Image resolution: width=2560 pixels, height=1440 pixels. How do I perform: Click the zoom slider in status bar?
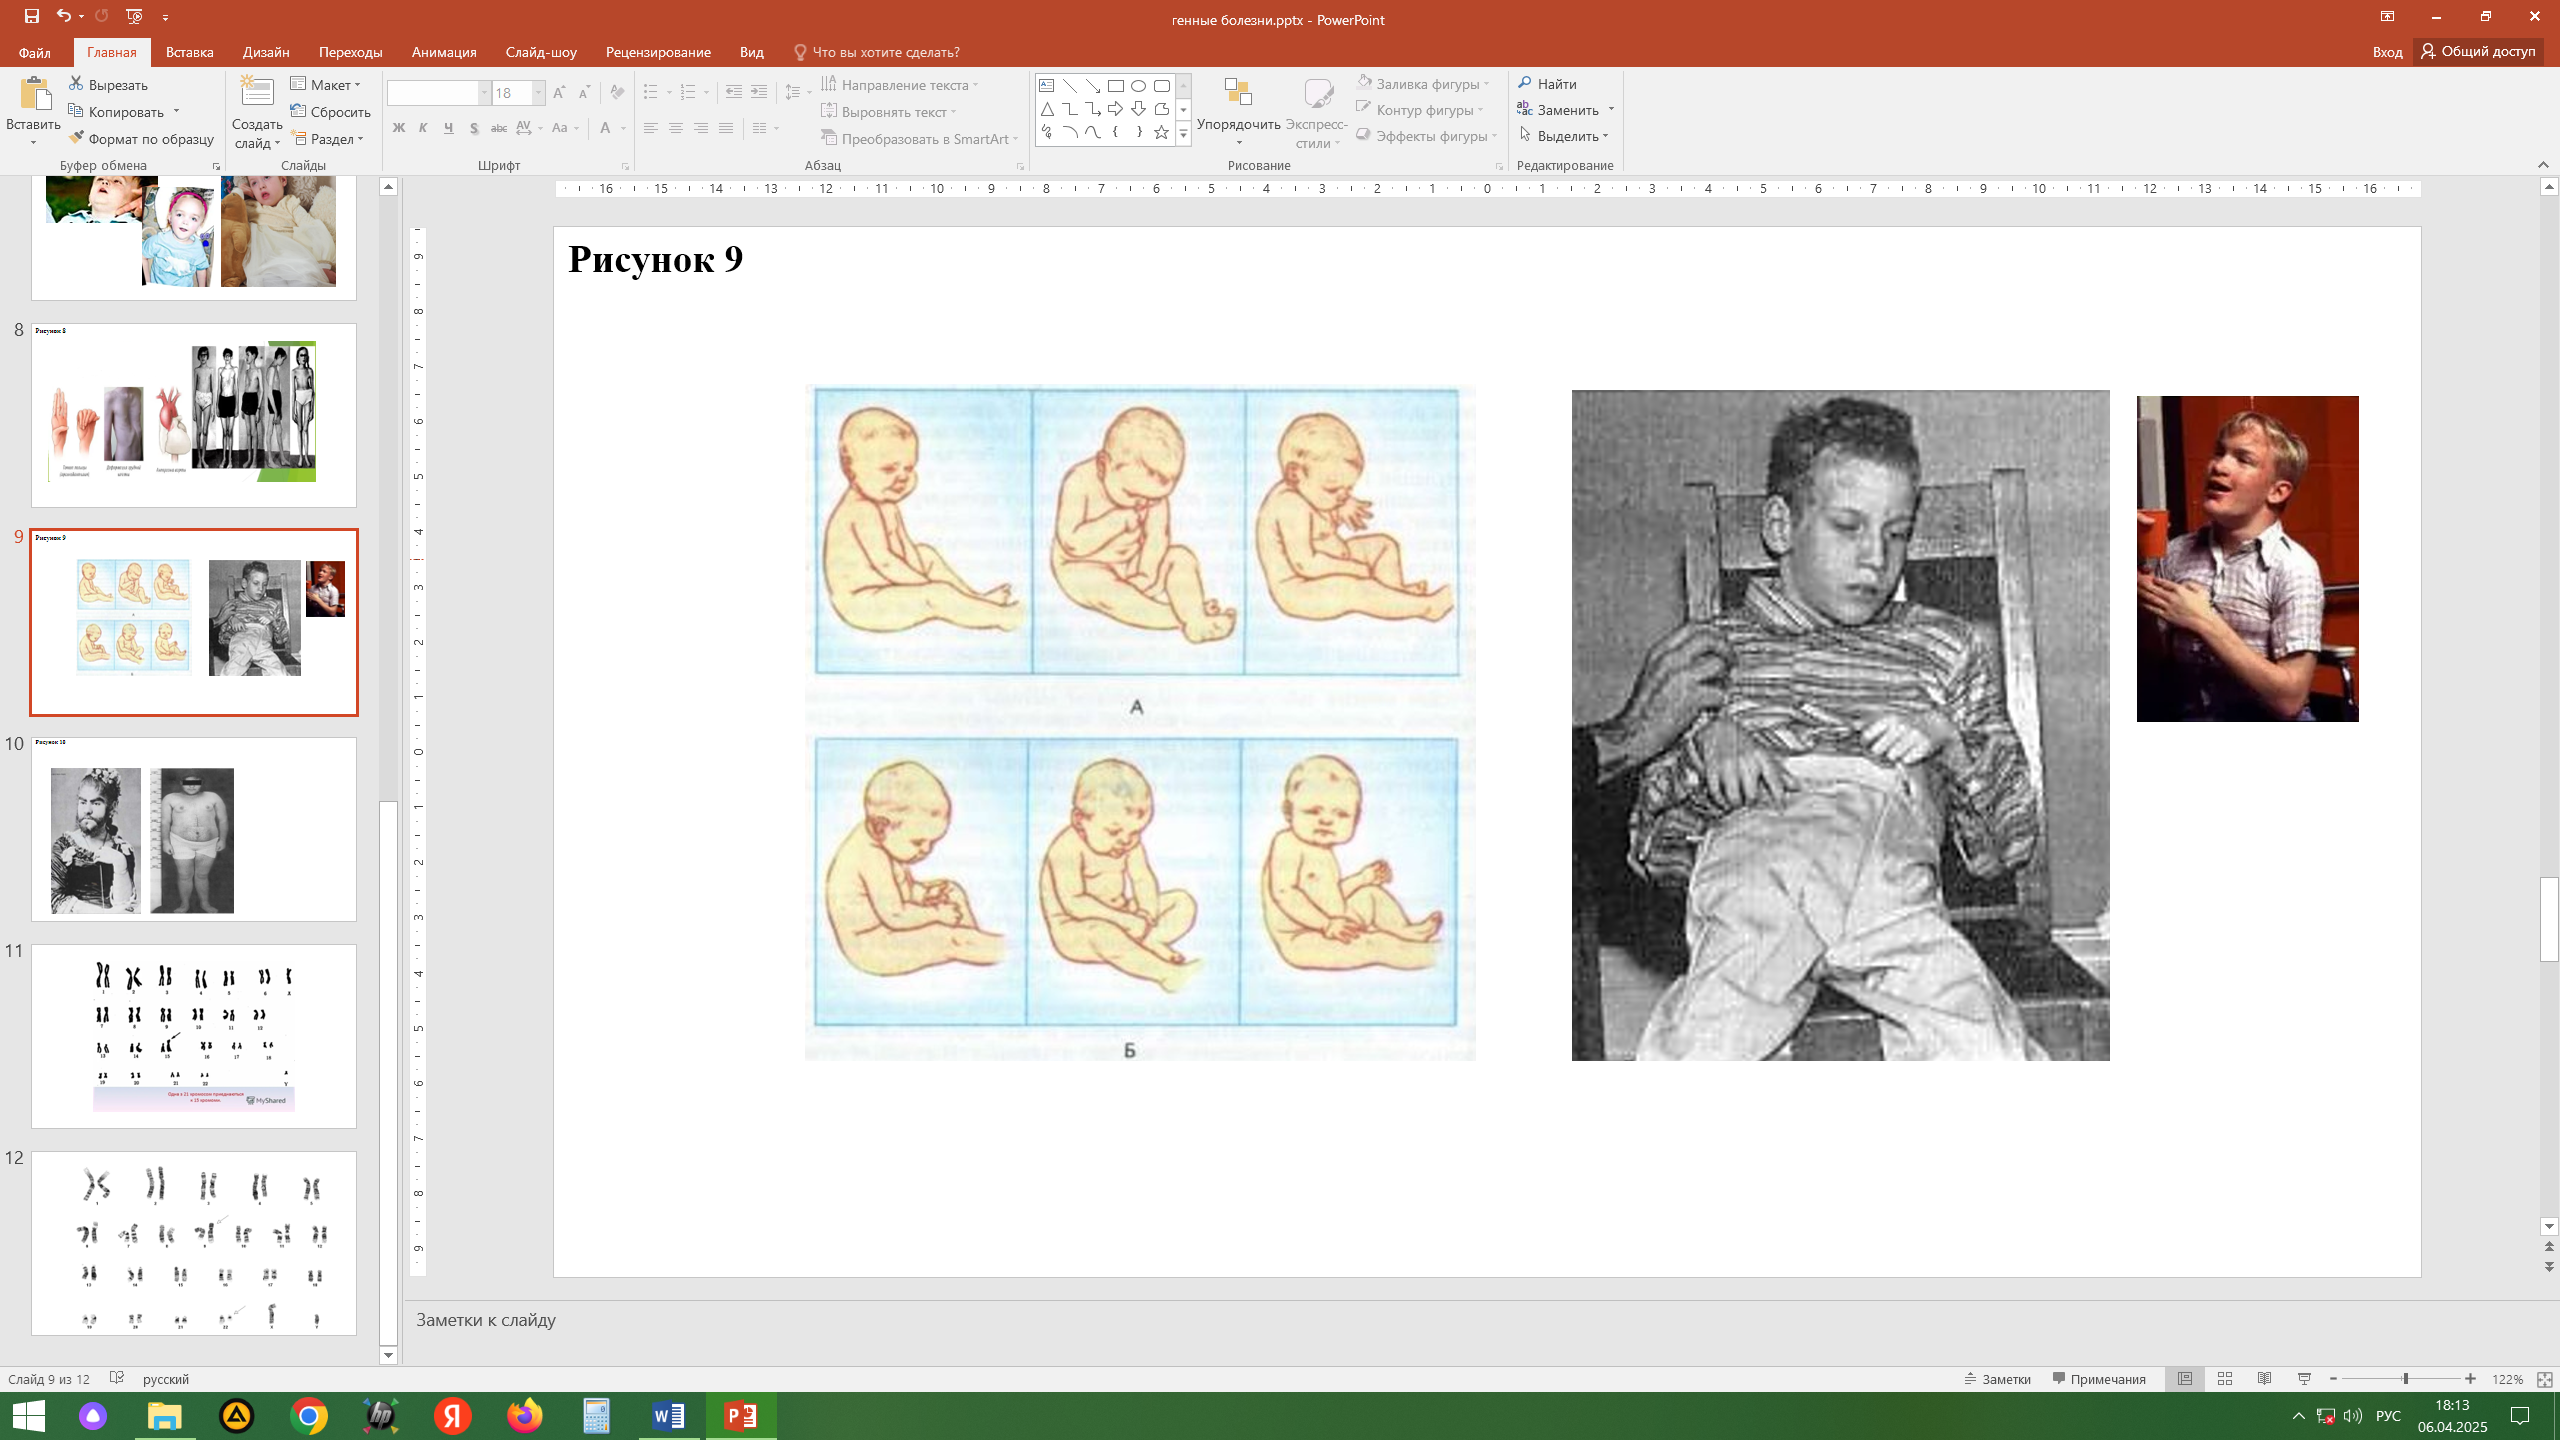click(2405, 1379)
